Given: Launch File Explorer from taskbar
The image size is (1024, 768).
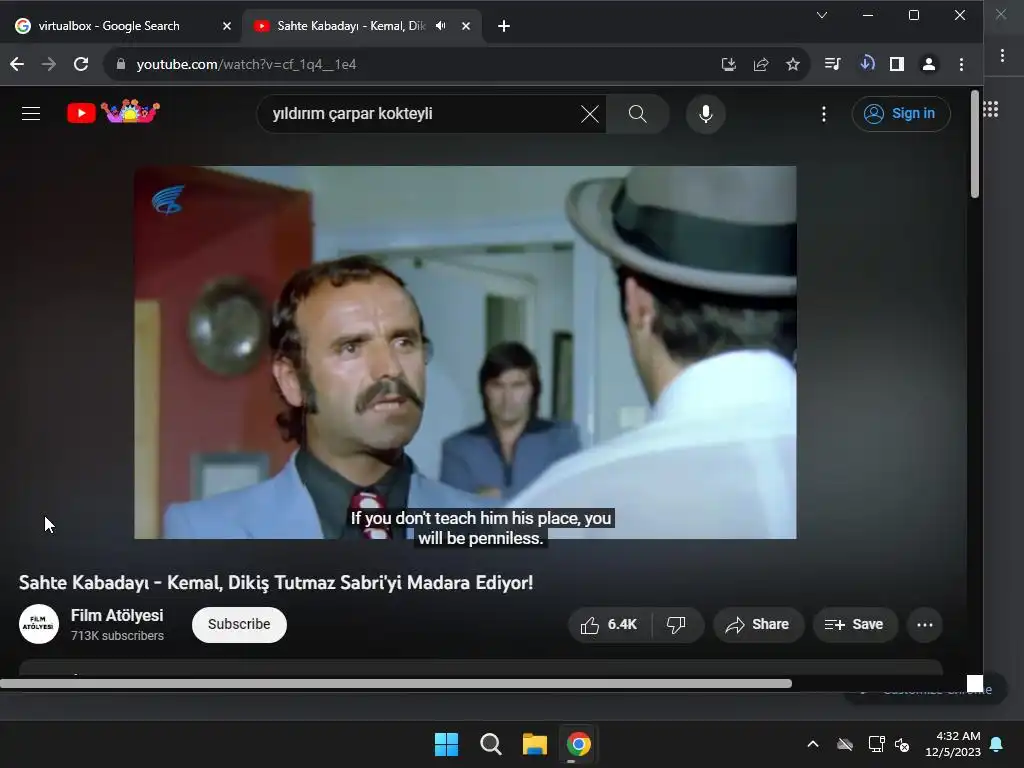Looking at the screenshot, I should tap(534, 744).
